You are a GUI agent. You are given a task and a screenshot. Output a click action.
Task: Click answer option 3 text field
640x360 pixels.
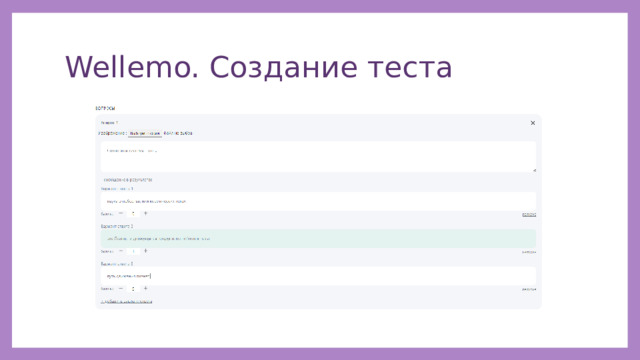point(318,276)
